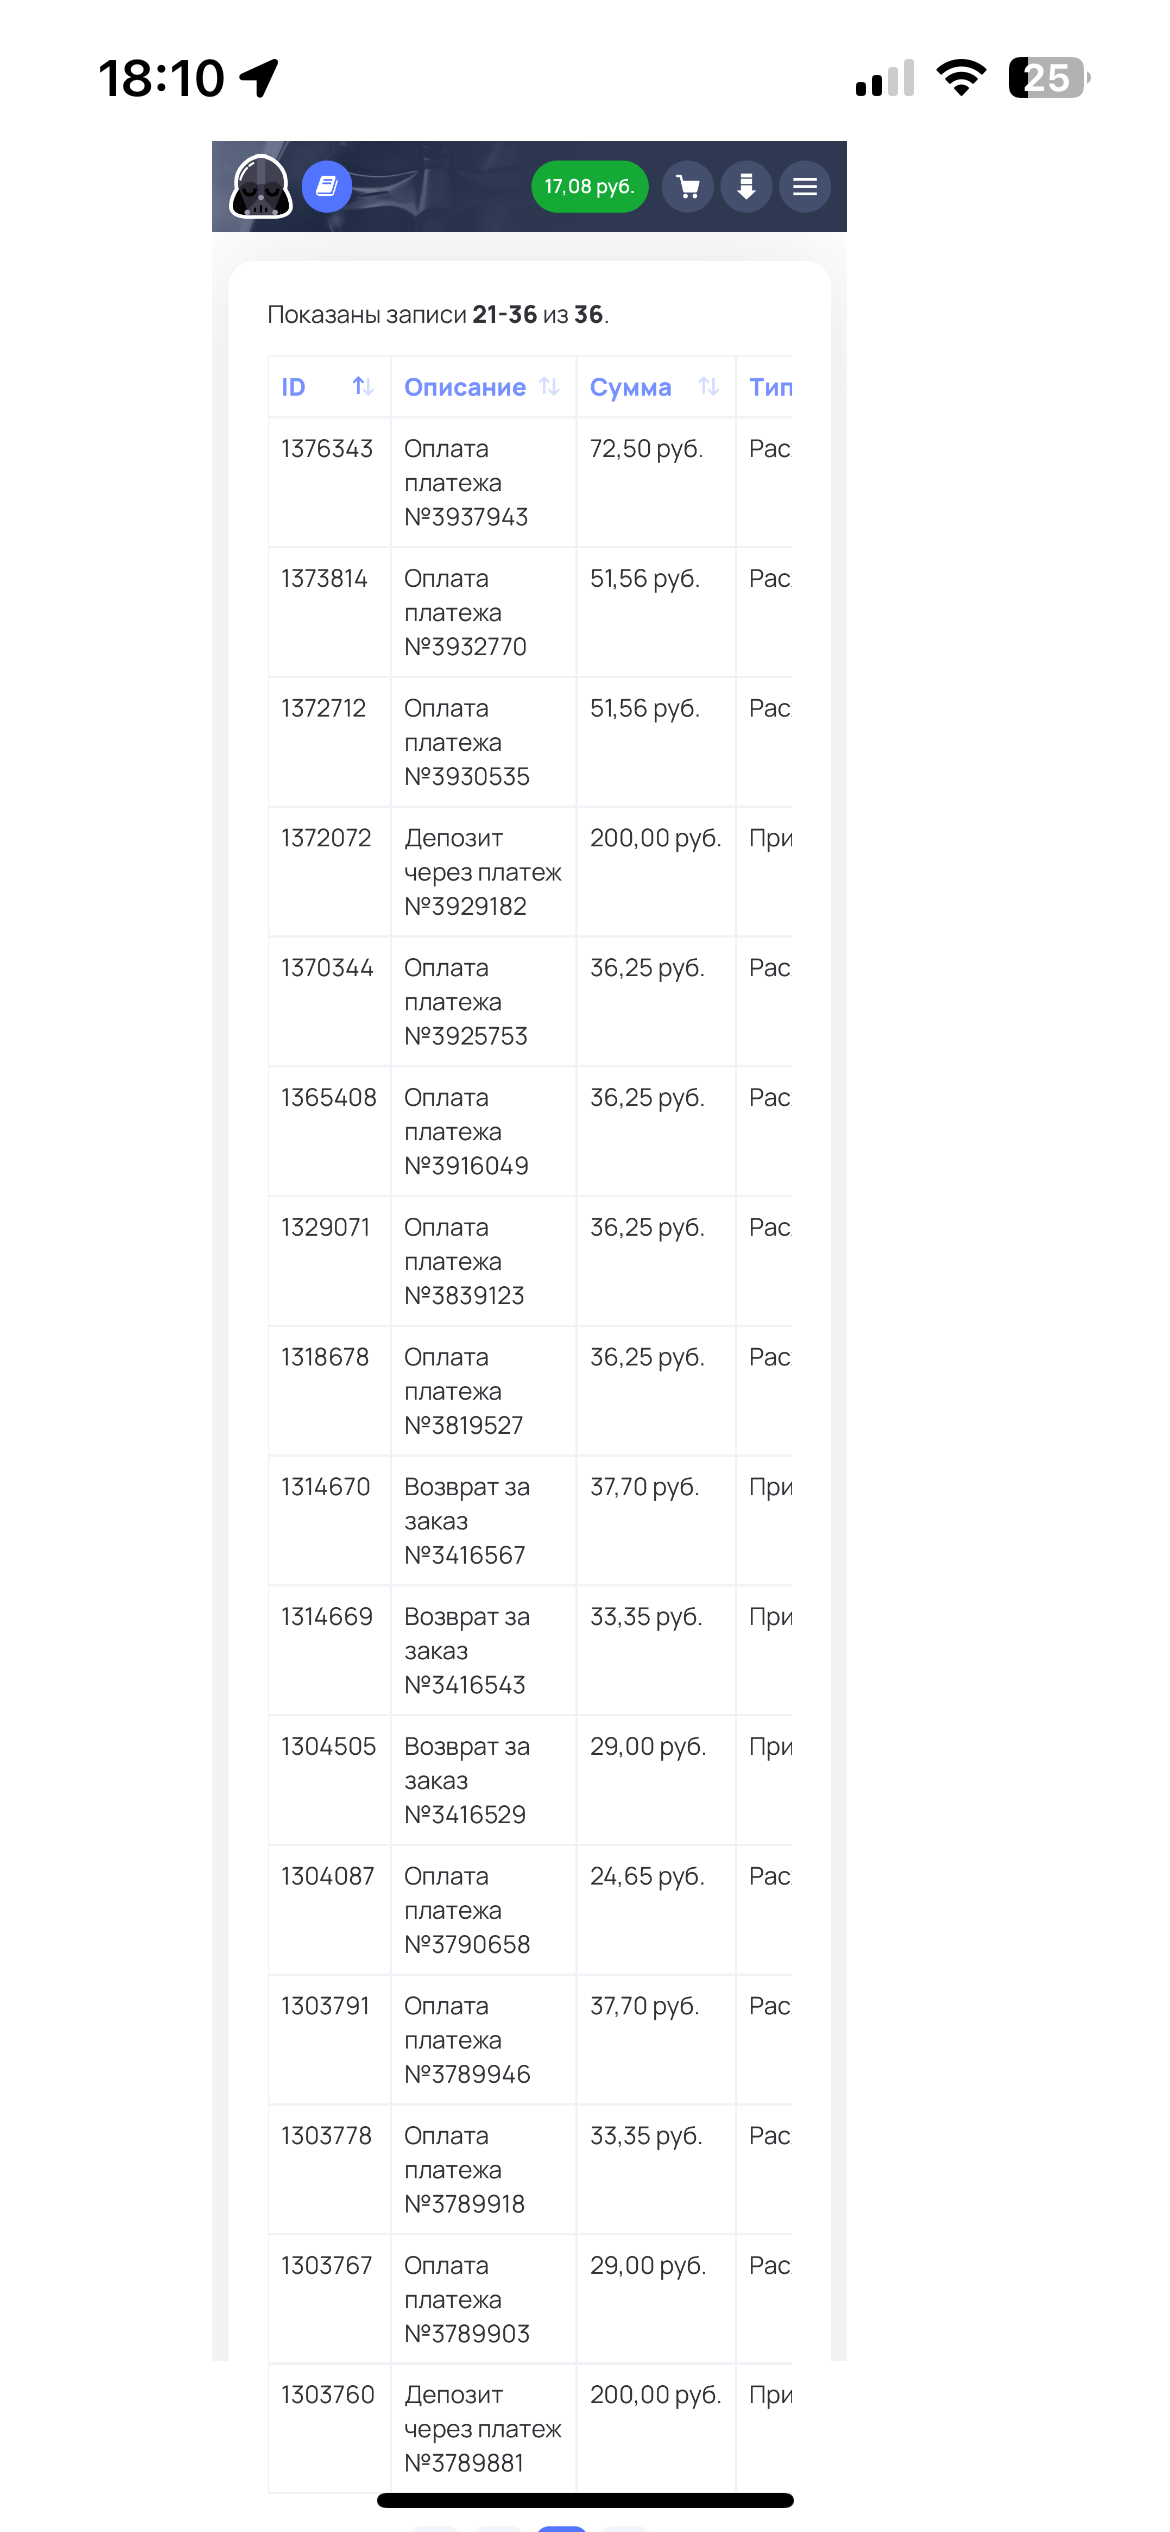Click sort arrows next to Описание
The width and height of the screenshot is (1170, 2532).
coord(549,387)
